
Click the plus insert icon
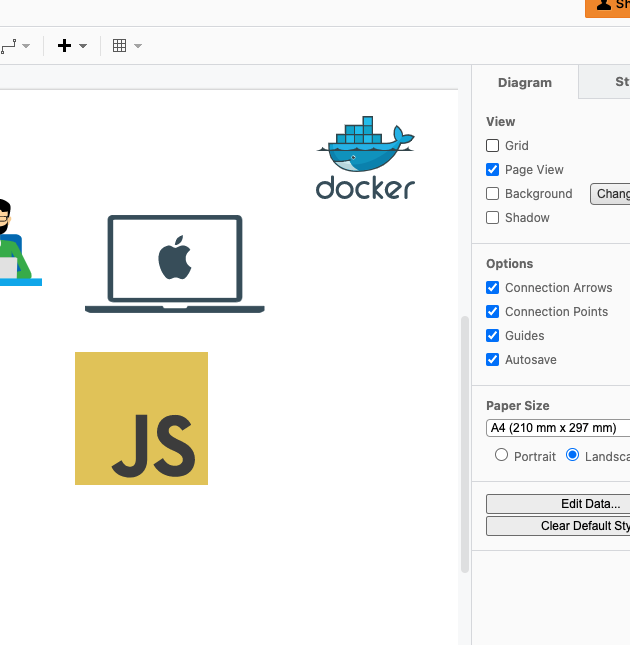[x=64, y=46]
